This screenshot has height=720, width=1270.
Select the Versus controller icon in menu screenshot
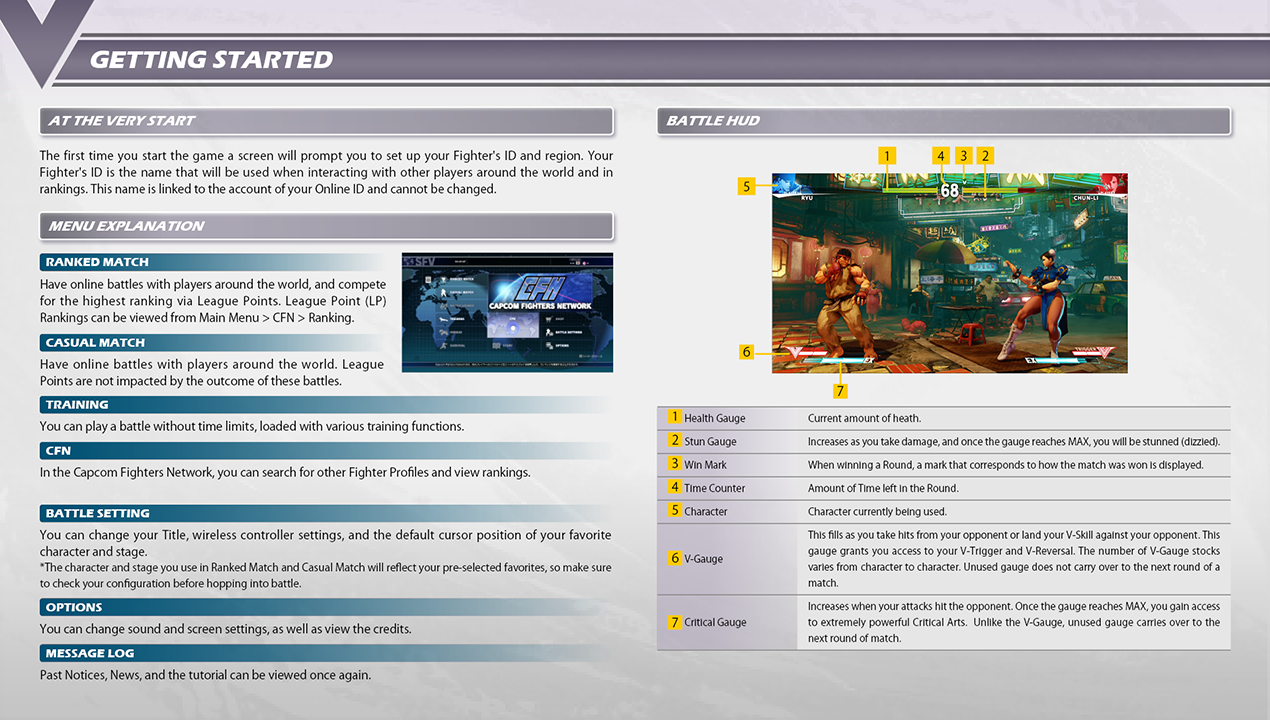click(443, 332)
